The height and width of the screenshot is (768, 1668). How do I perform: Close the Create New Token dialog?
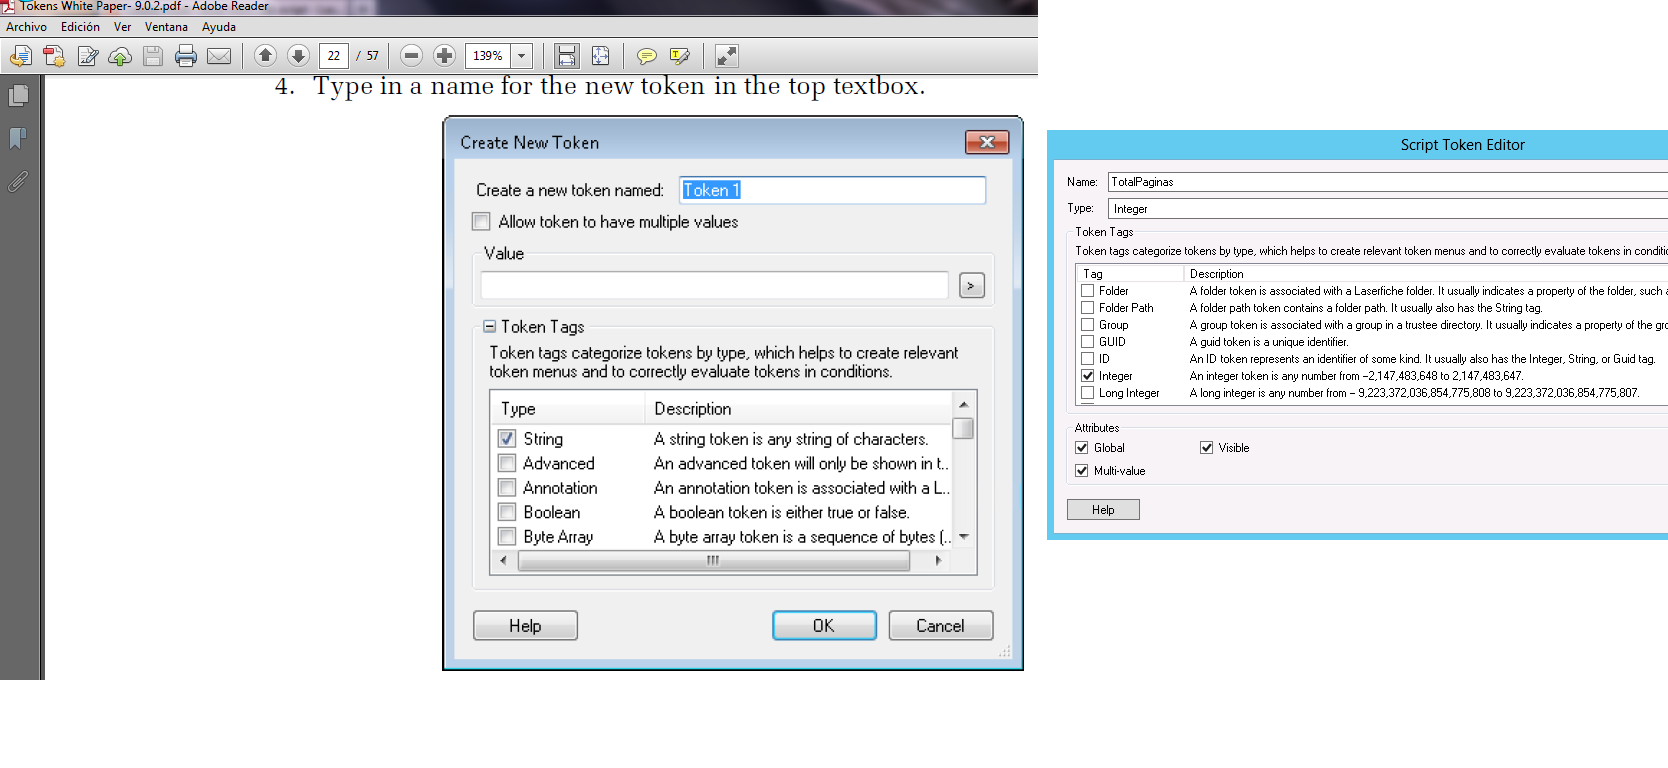pos(987,142)
